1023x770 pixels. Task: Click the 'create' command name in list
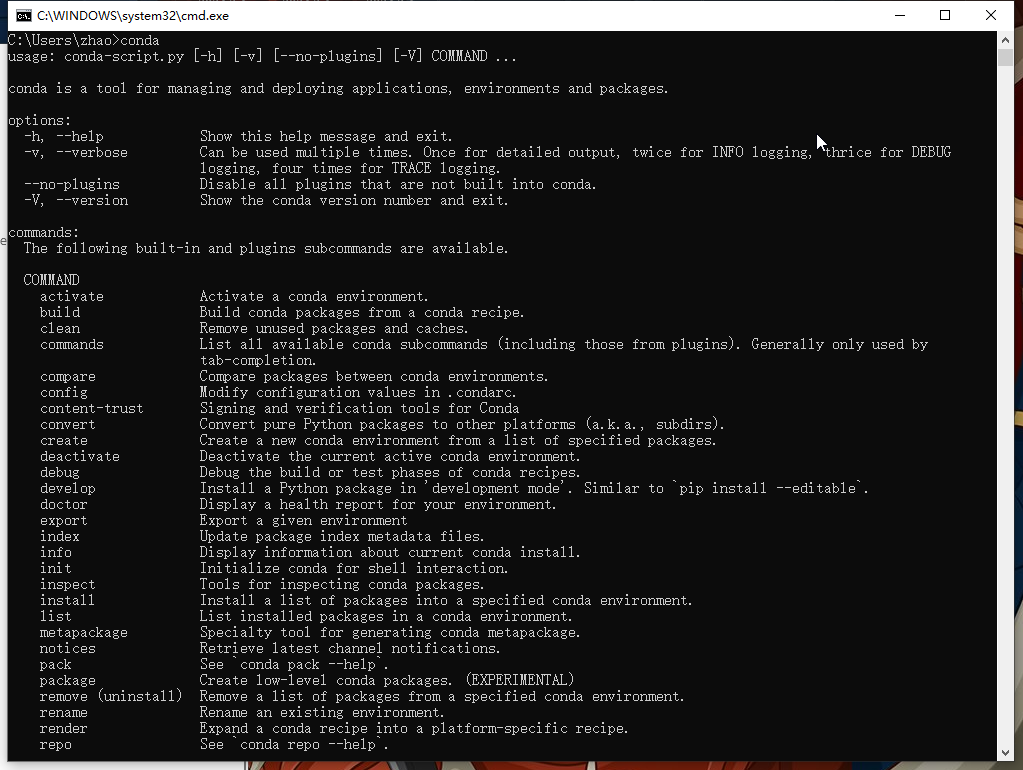point(63,440)
